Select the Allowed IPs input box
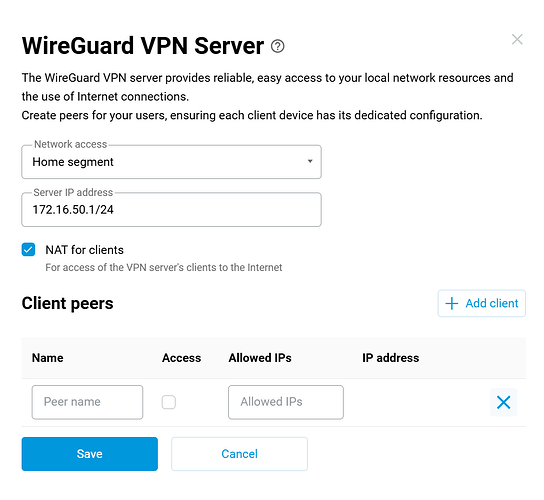Screen dimensions: 544x500 (x=286, y=402)
